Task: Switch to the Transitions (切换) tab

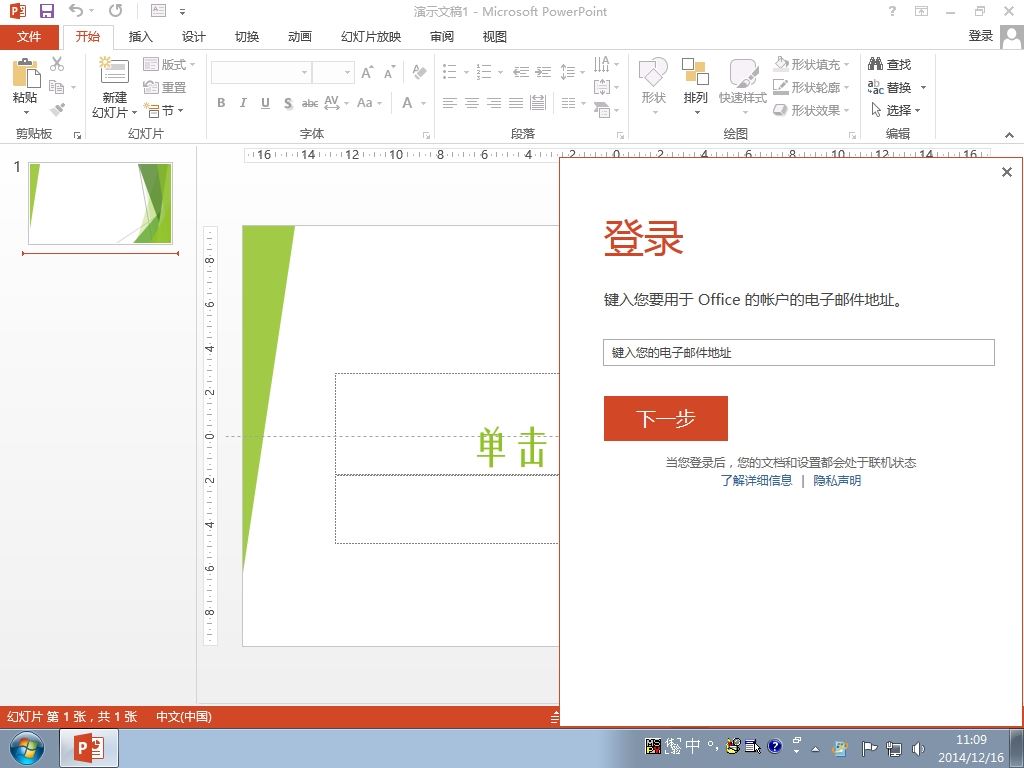Action: [x=247, y=37]
